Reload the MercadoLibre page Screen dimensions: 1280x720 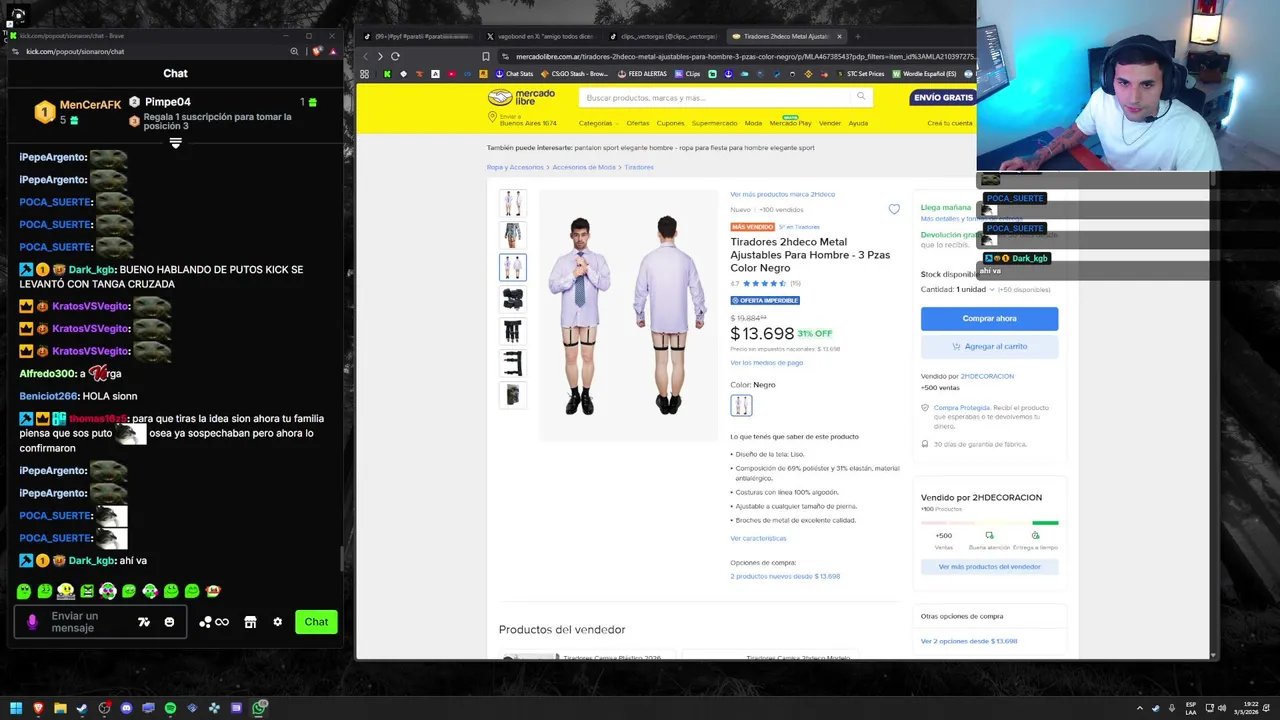pos(395,56)
